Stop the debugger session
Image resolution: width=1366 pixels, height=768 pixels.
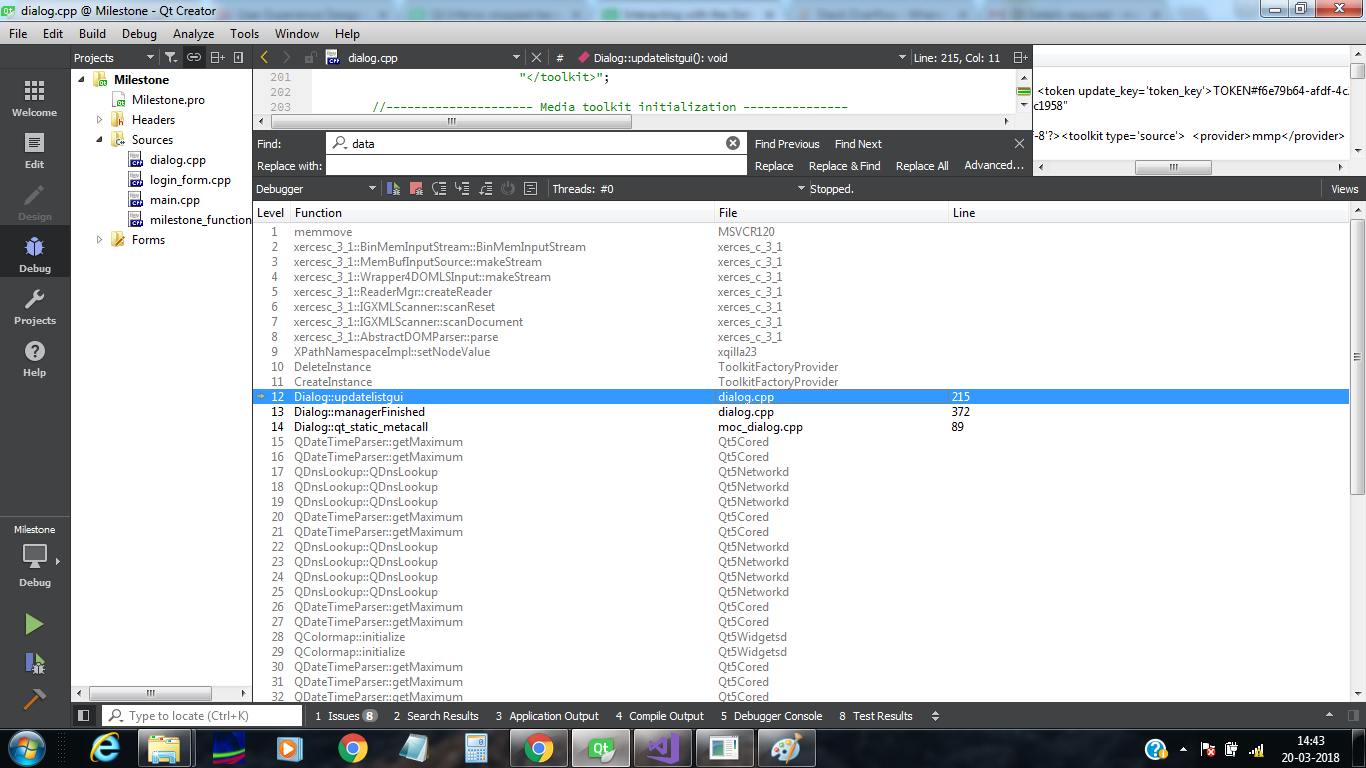(416, 188)
